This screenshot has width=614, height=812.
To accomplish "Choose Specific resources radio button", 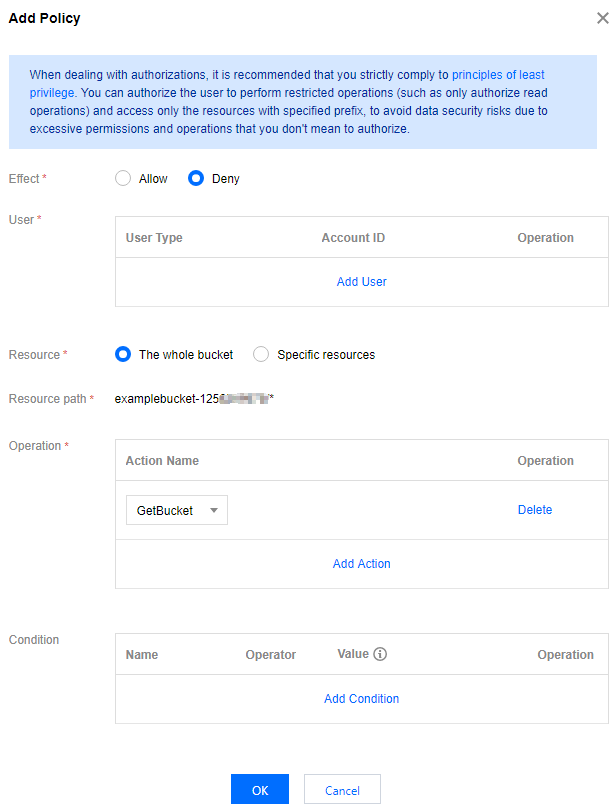I will (x=261, y=354).
